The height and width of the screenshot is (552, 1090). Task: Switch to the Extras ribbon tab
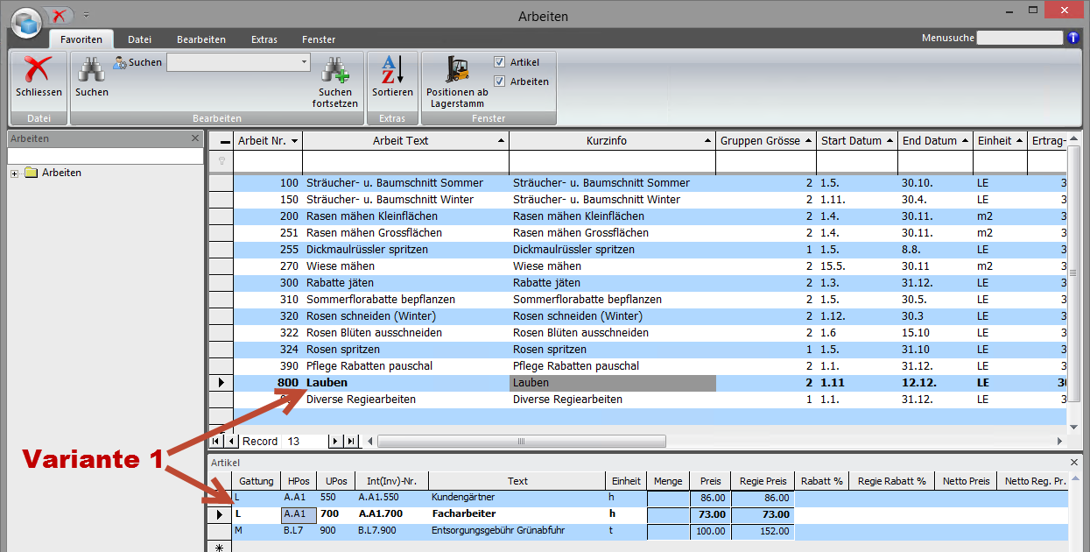264,40
